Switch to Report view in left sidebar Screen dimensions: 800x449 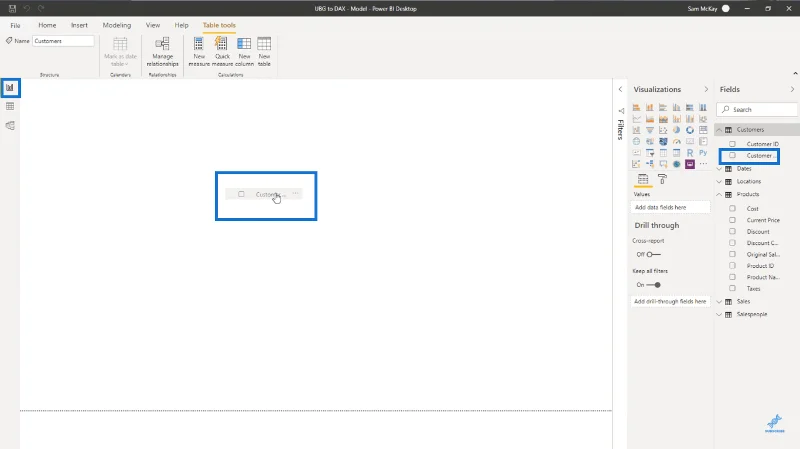click(10, 88)
